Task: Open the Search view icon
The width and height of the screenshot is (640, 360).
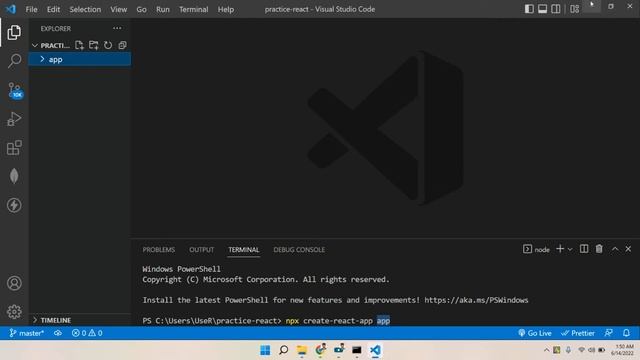Action: click(x=14, y=61)
